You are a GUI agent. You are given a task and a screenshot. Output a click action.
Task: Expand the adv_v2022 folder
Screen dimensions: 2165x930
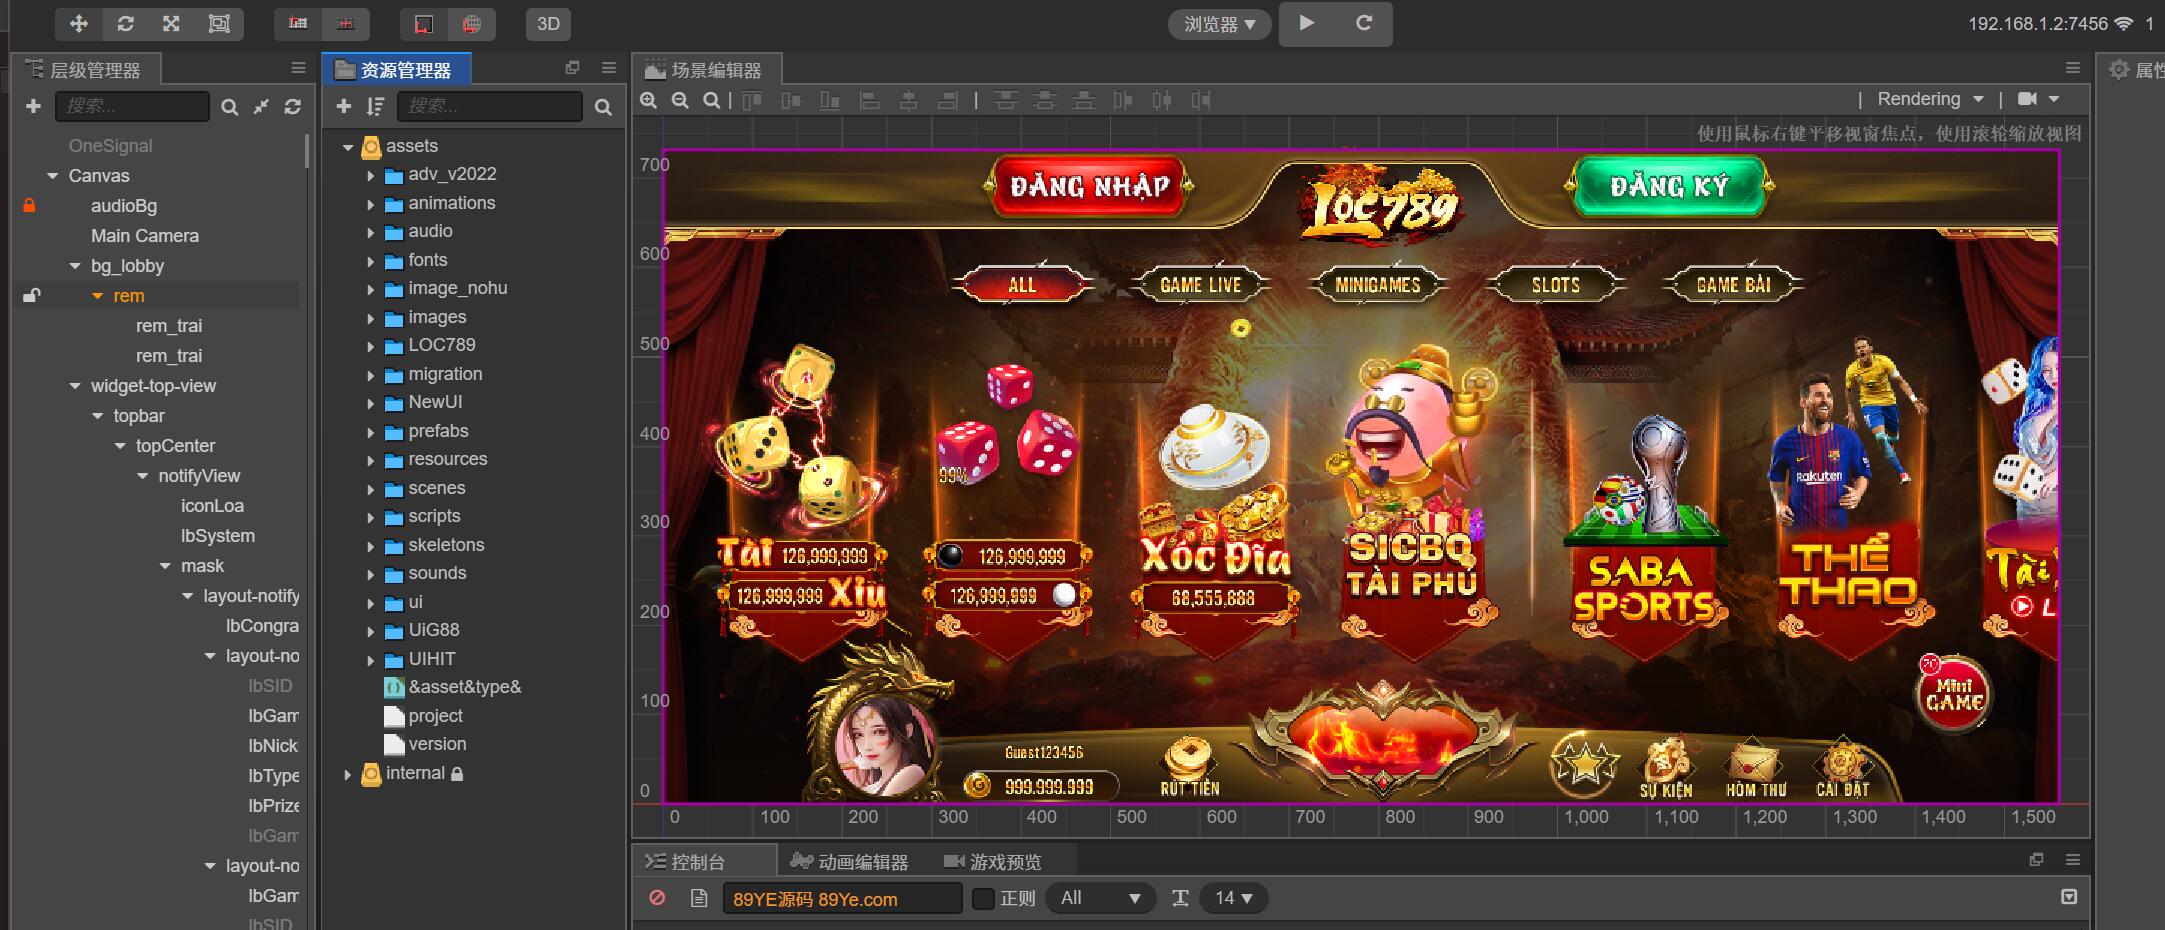coord(370,175)
